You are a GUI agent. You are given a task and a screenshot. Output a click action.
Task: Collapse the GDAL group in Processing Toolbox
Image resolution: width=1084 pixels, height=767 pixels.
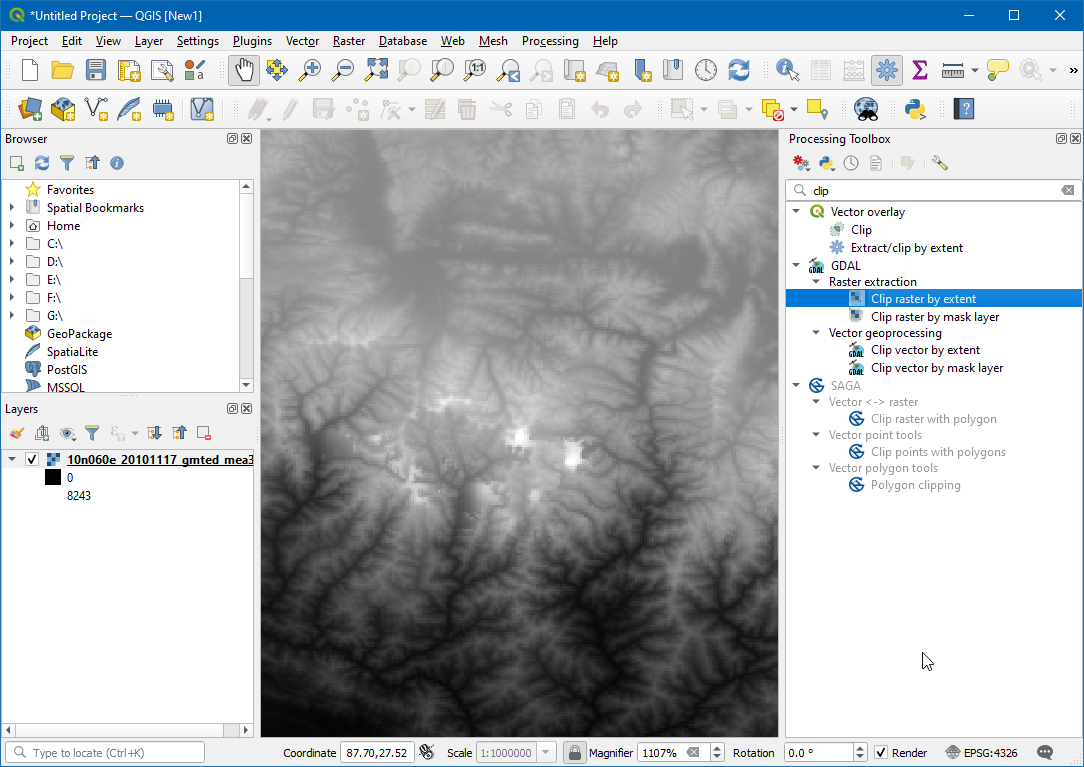tap(796, 266)
